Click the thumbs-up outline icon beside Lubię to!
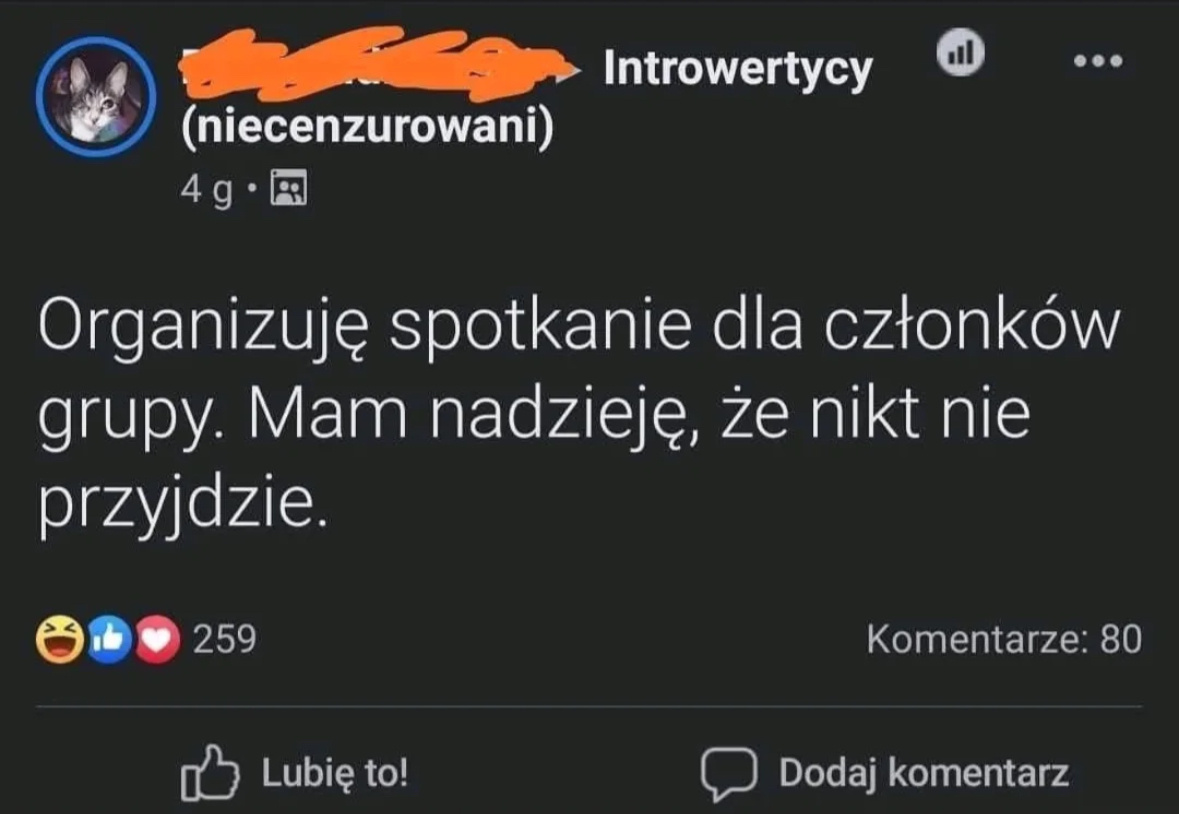Viewport: 1179px width, 814px height. 210,774
